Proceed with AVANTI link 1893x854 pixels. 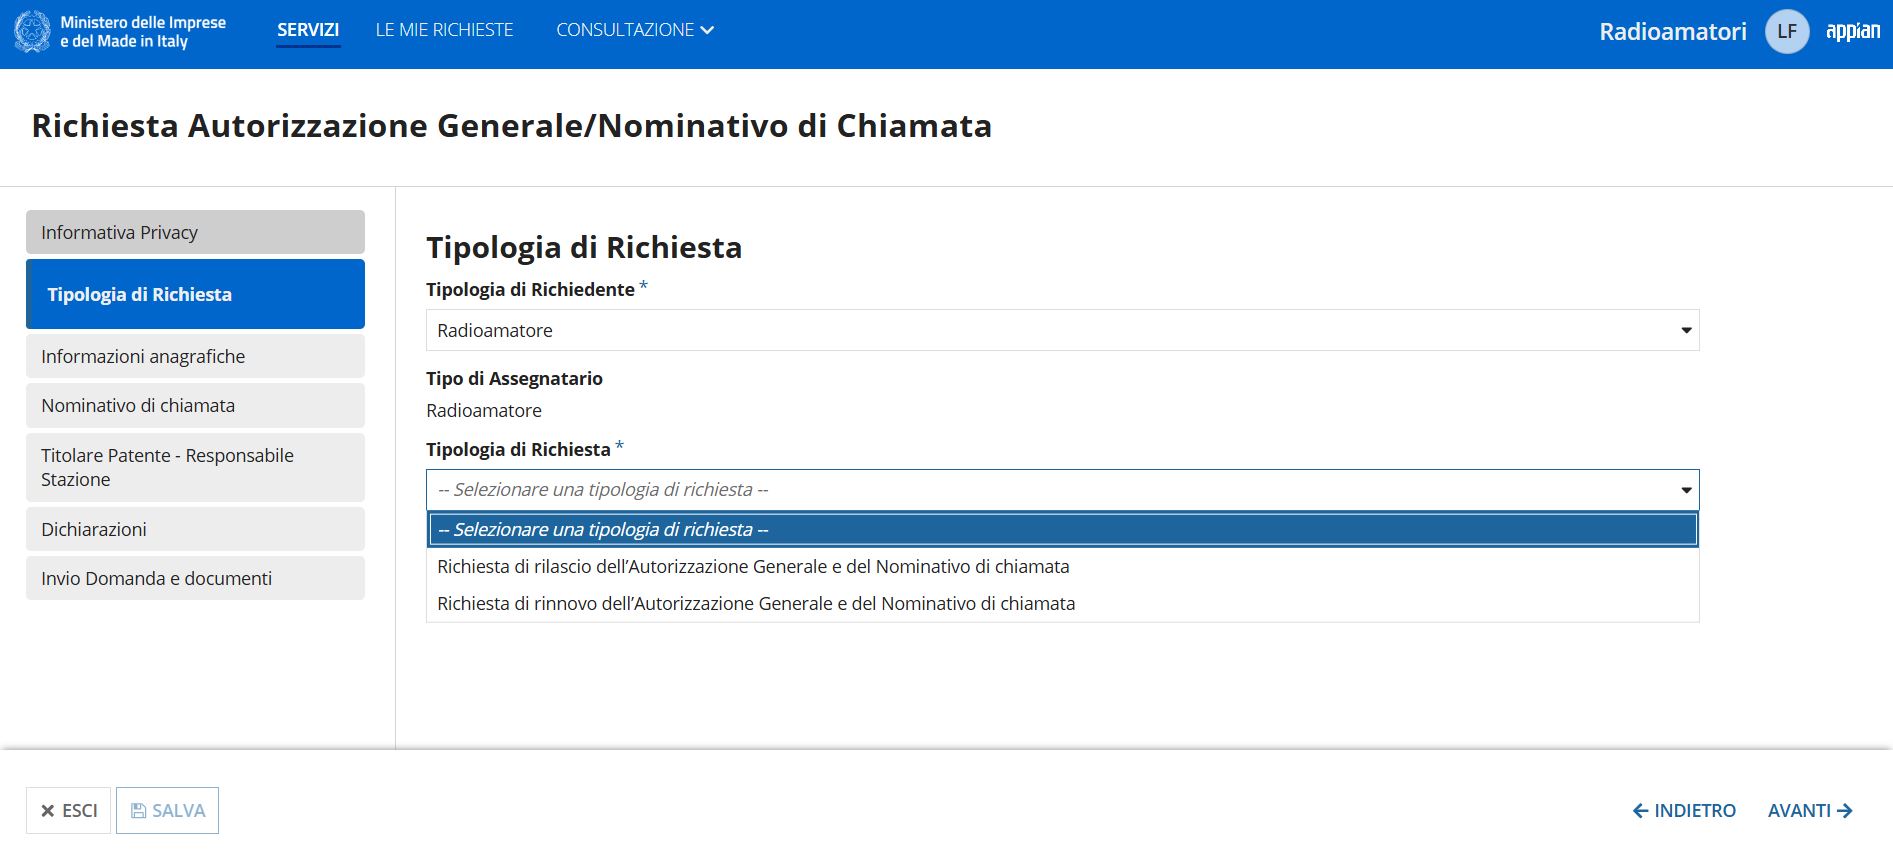(x=1811, y=811)
